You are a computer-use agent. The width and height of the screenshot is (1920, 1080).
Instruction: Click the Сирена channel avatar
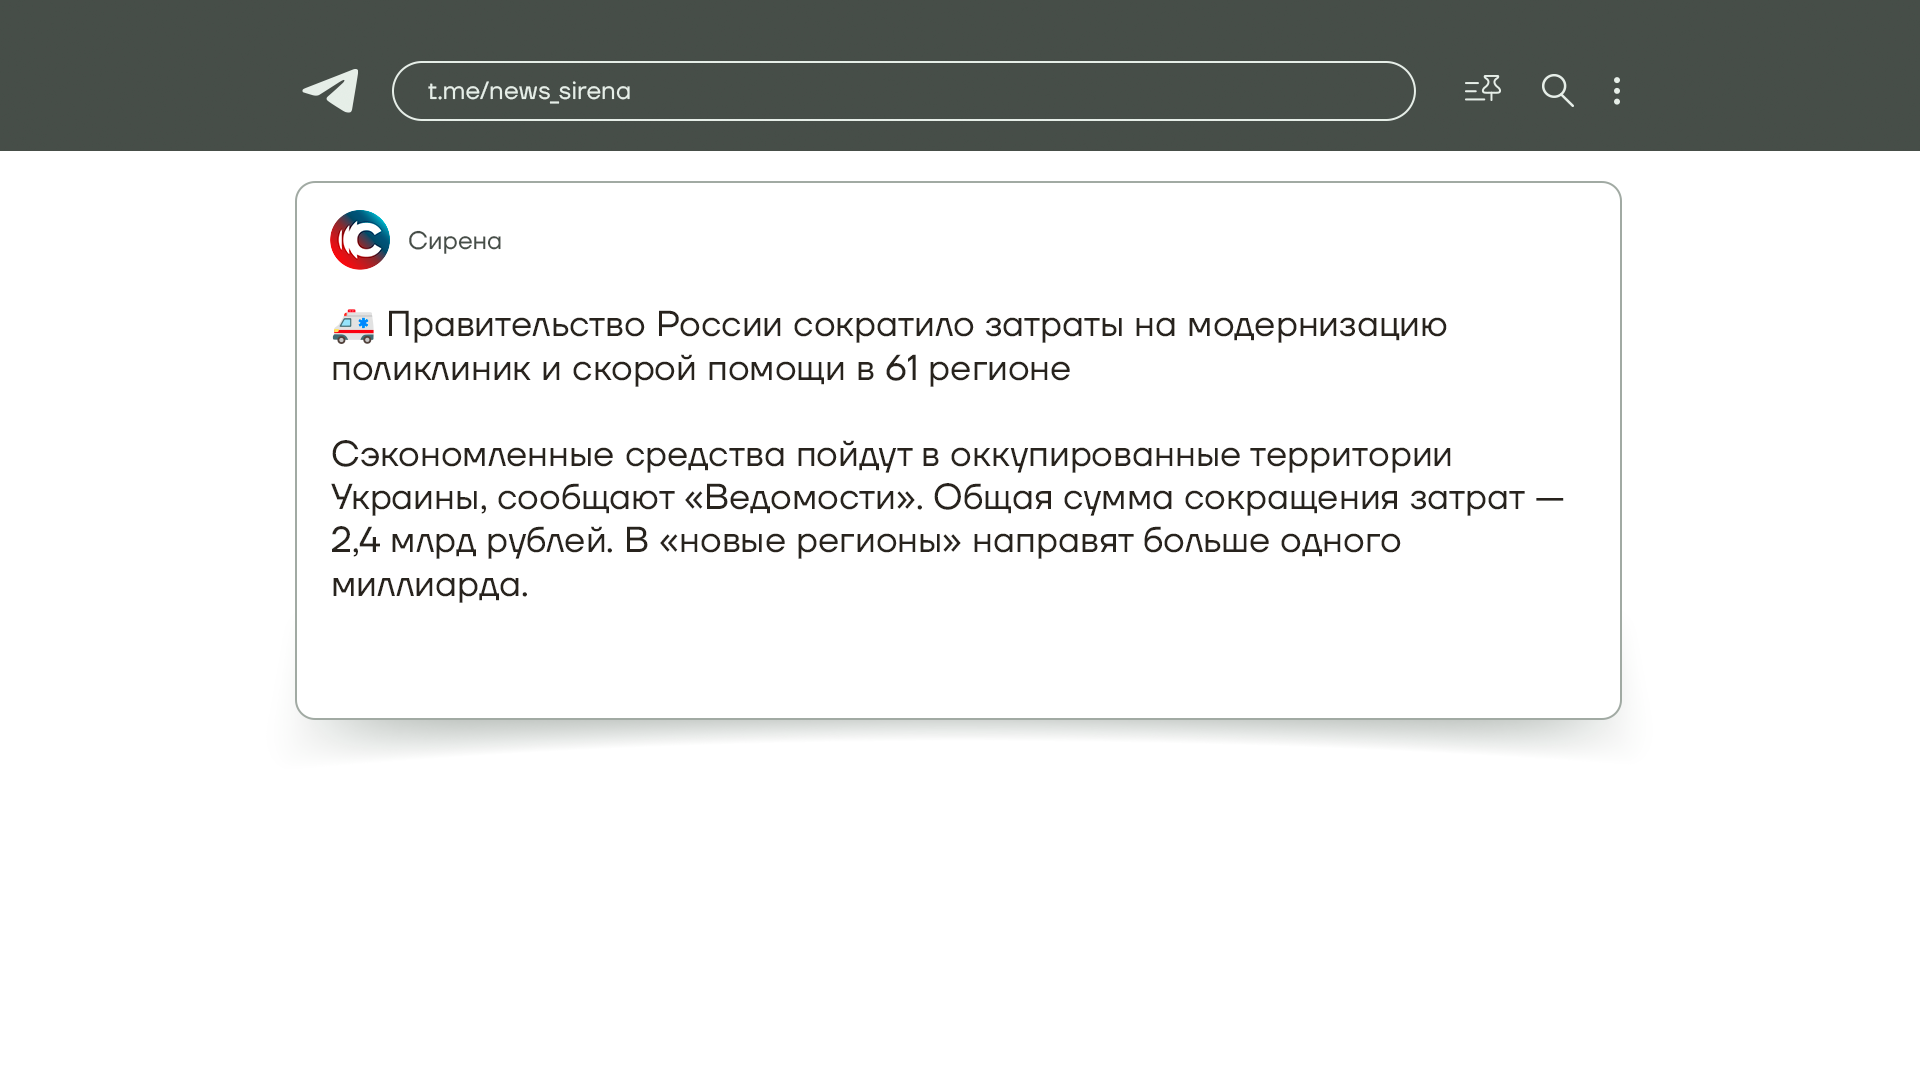coord(360,240)
